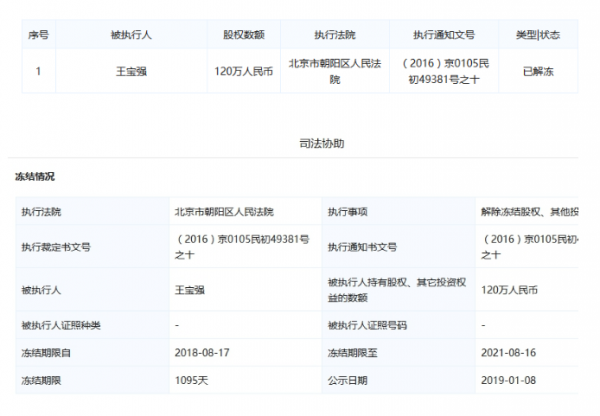The image size is (600, 416).
Task: Click 王宝强 in the top table row
Action: (x=131, y=71)
